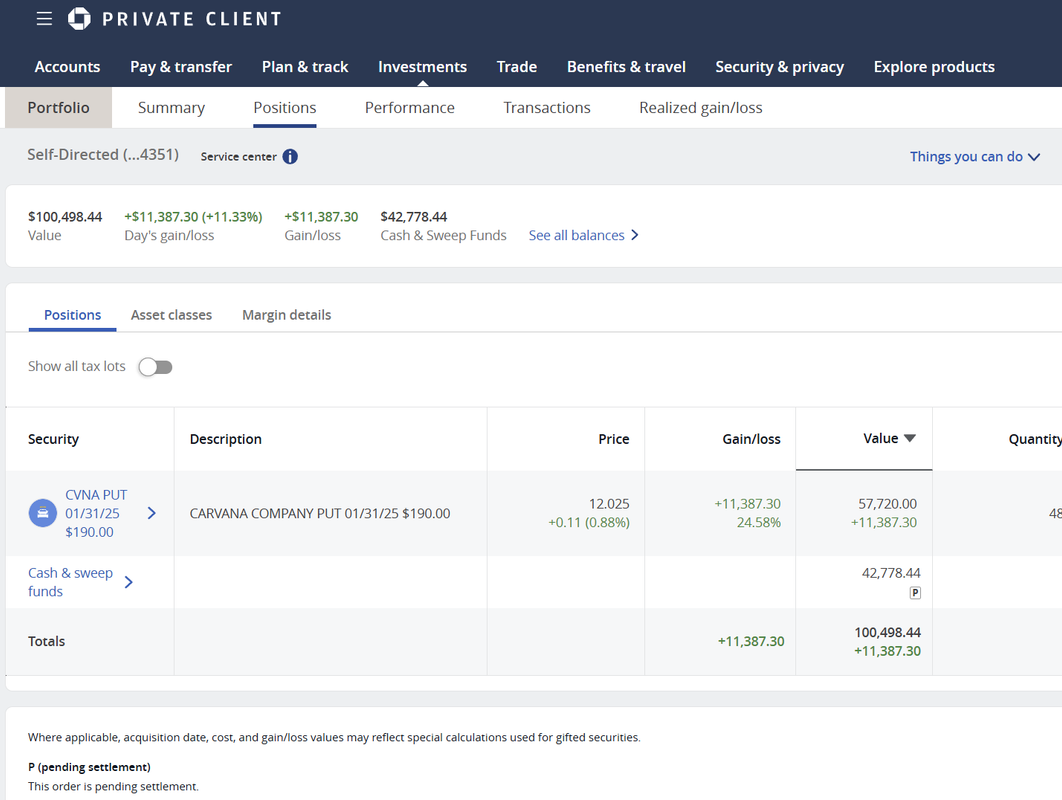The width and height of the screenshot is (1062, 800).
Task: Click the Service center info icon
Action: pos(290,156)
